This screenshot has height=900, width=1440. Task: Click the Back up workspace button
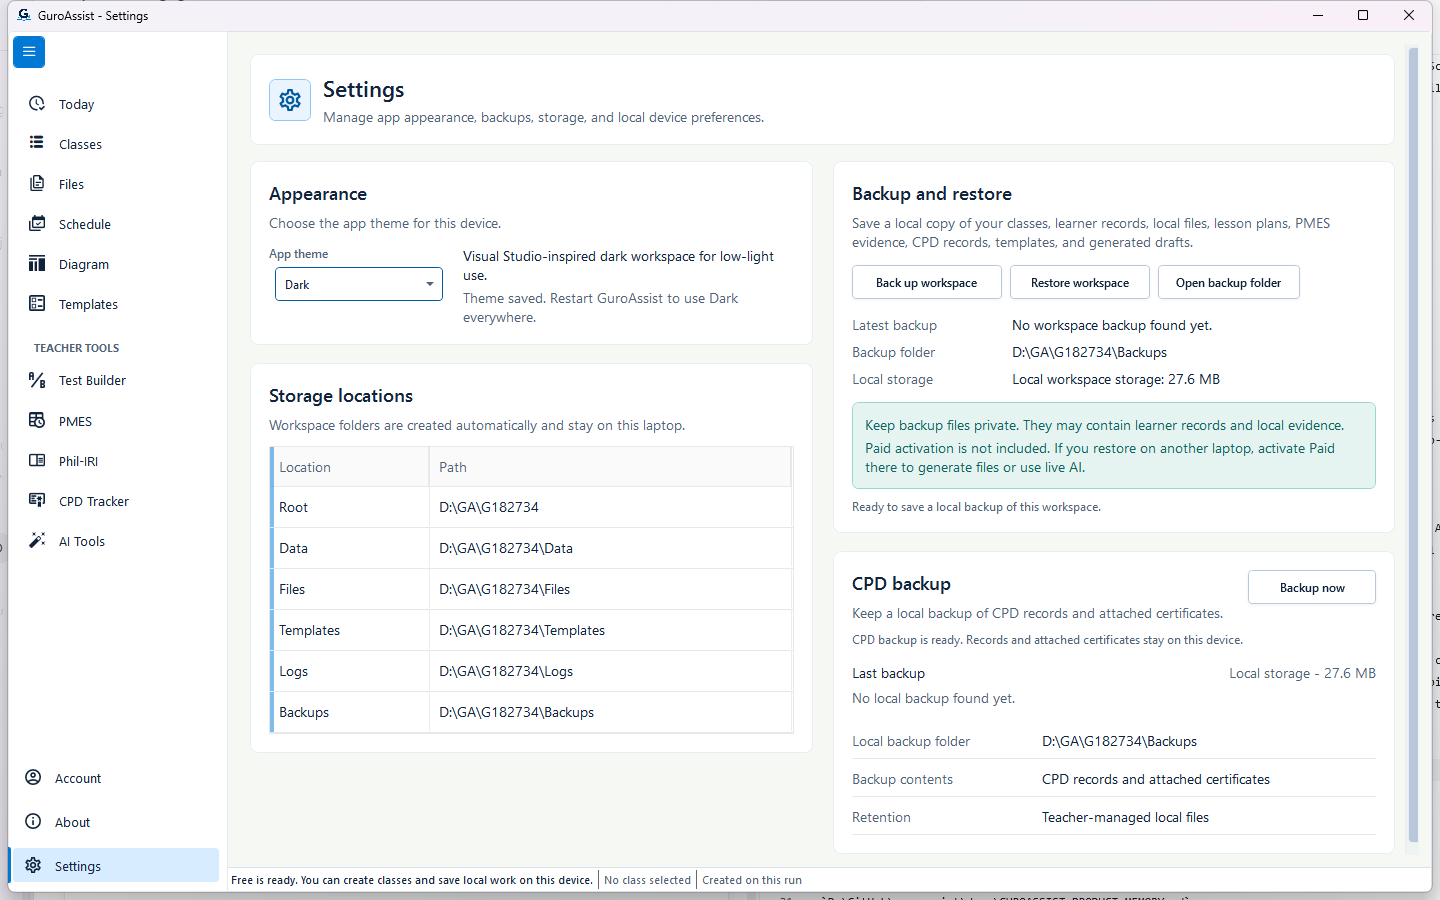(927, 282)
